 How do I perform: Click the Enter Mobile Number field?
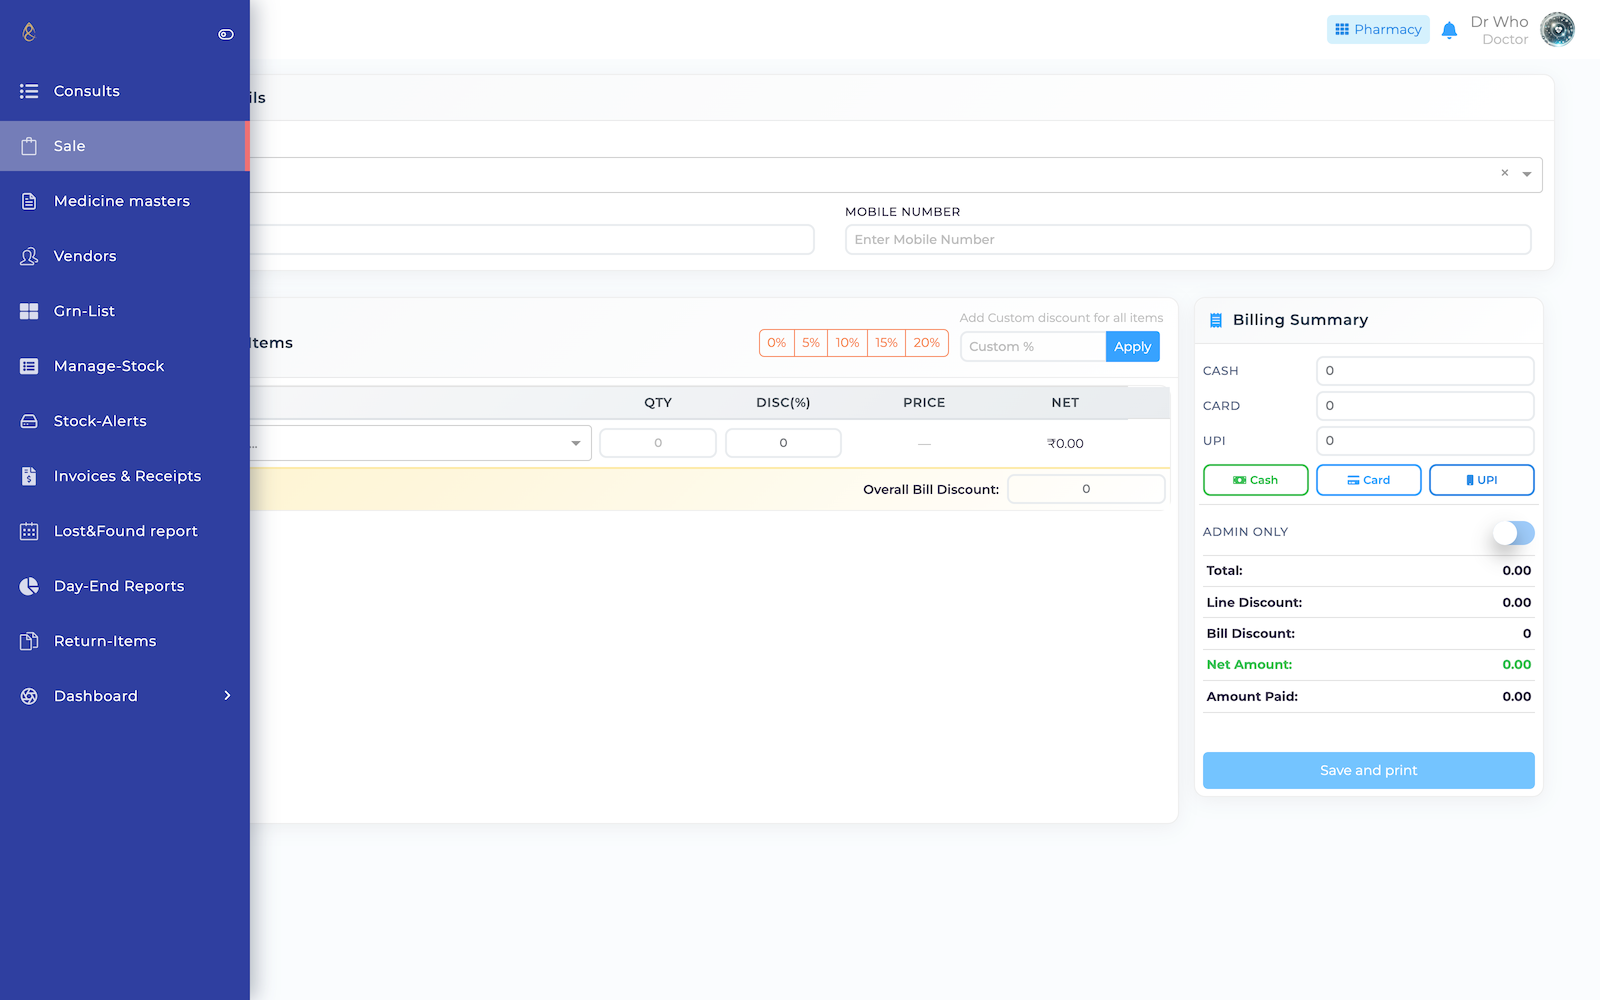pos(1187,240)
